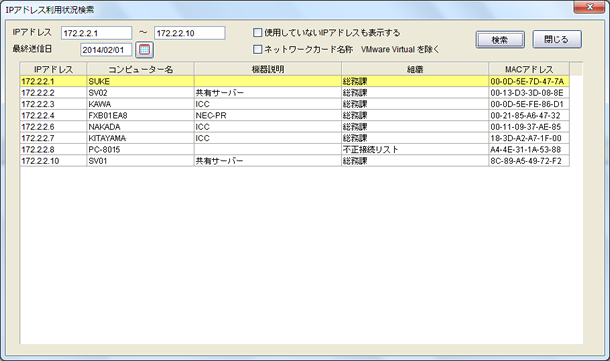Select computer name SUKE
This screenshot has width=610, height=361.
pos(140,81)
